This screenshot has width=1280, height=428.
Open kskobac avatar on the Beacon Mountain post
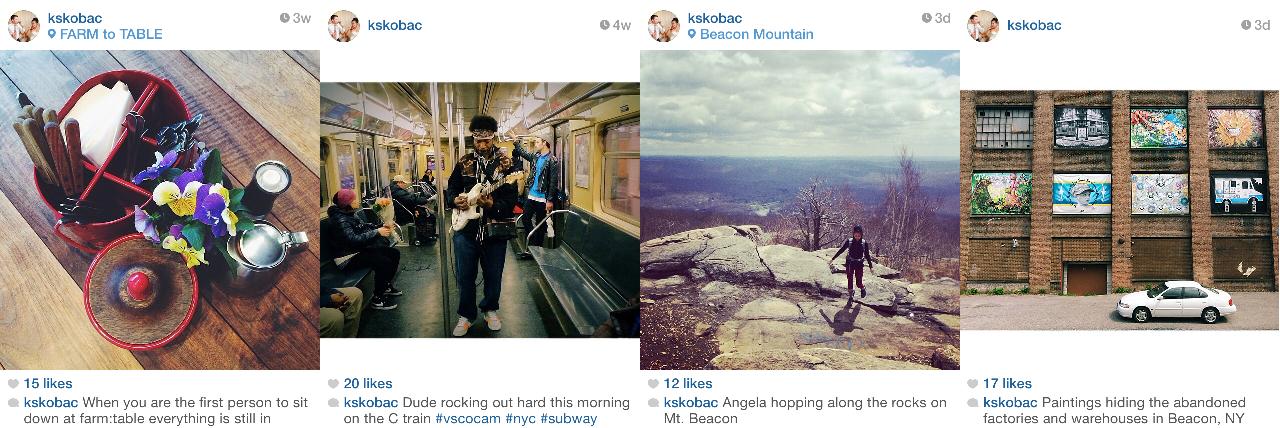[663, 26]
